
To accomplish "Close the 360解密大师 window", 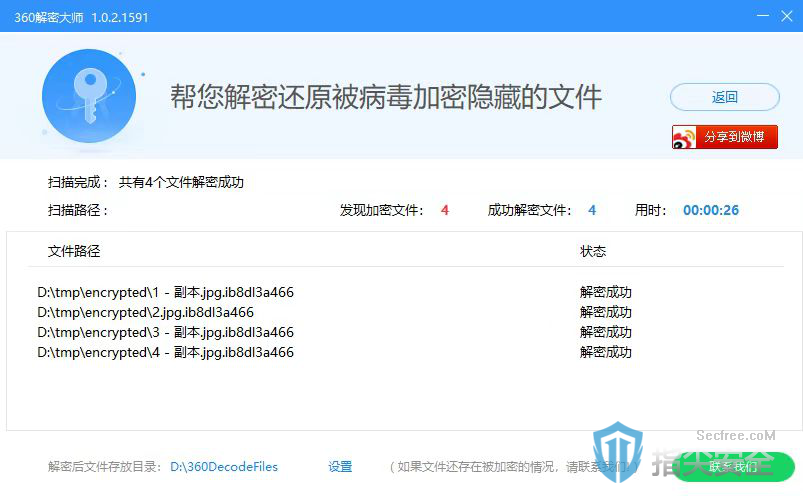I will pos(787,16).
